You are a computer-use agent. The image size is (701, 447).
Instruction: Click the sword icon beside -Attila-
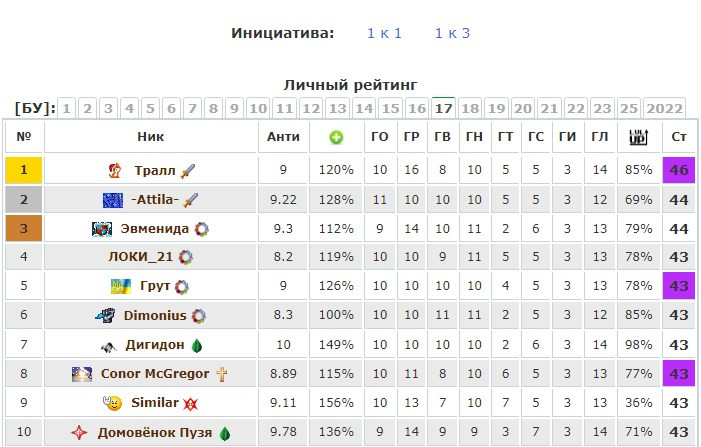191,200
